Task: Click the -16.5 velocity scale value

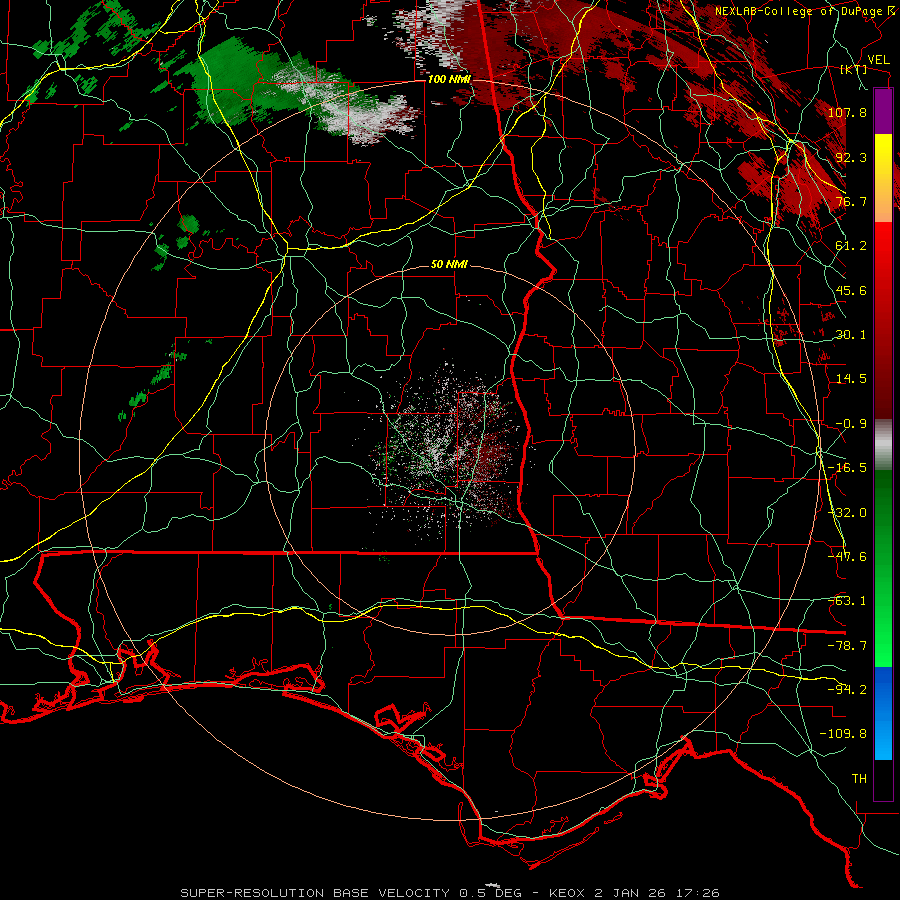Action: coord(847,468)
